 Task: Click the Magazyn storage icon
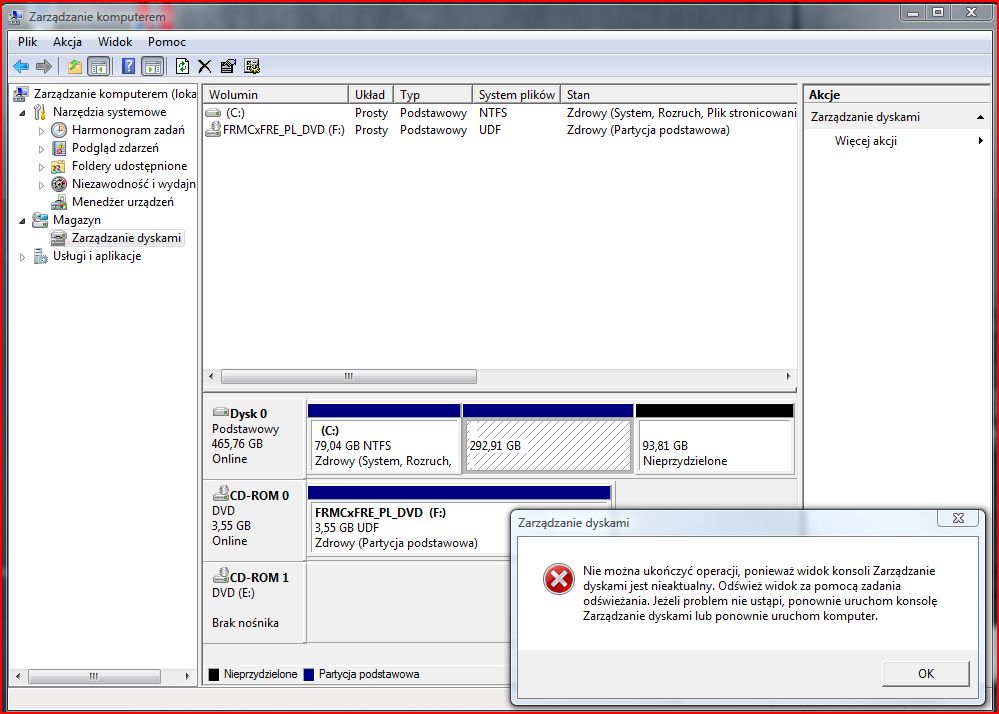(40, 220)
